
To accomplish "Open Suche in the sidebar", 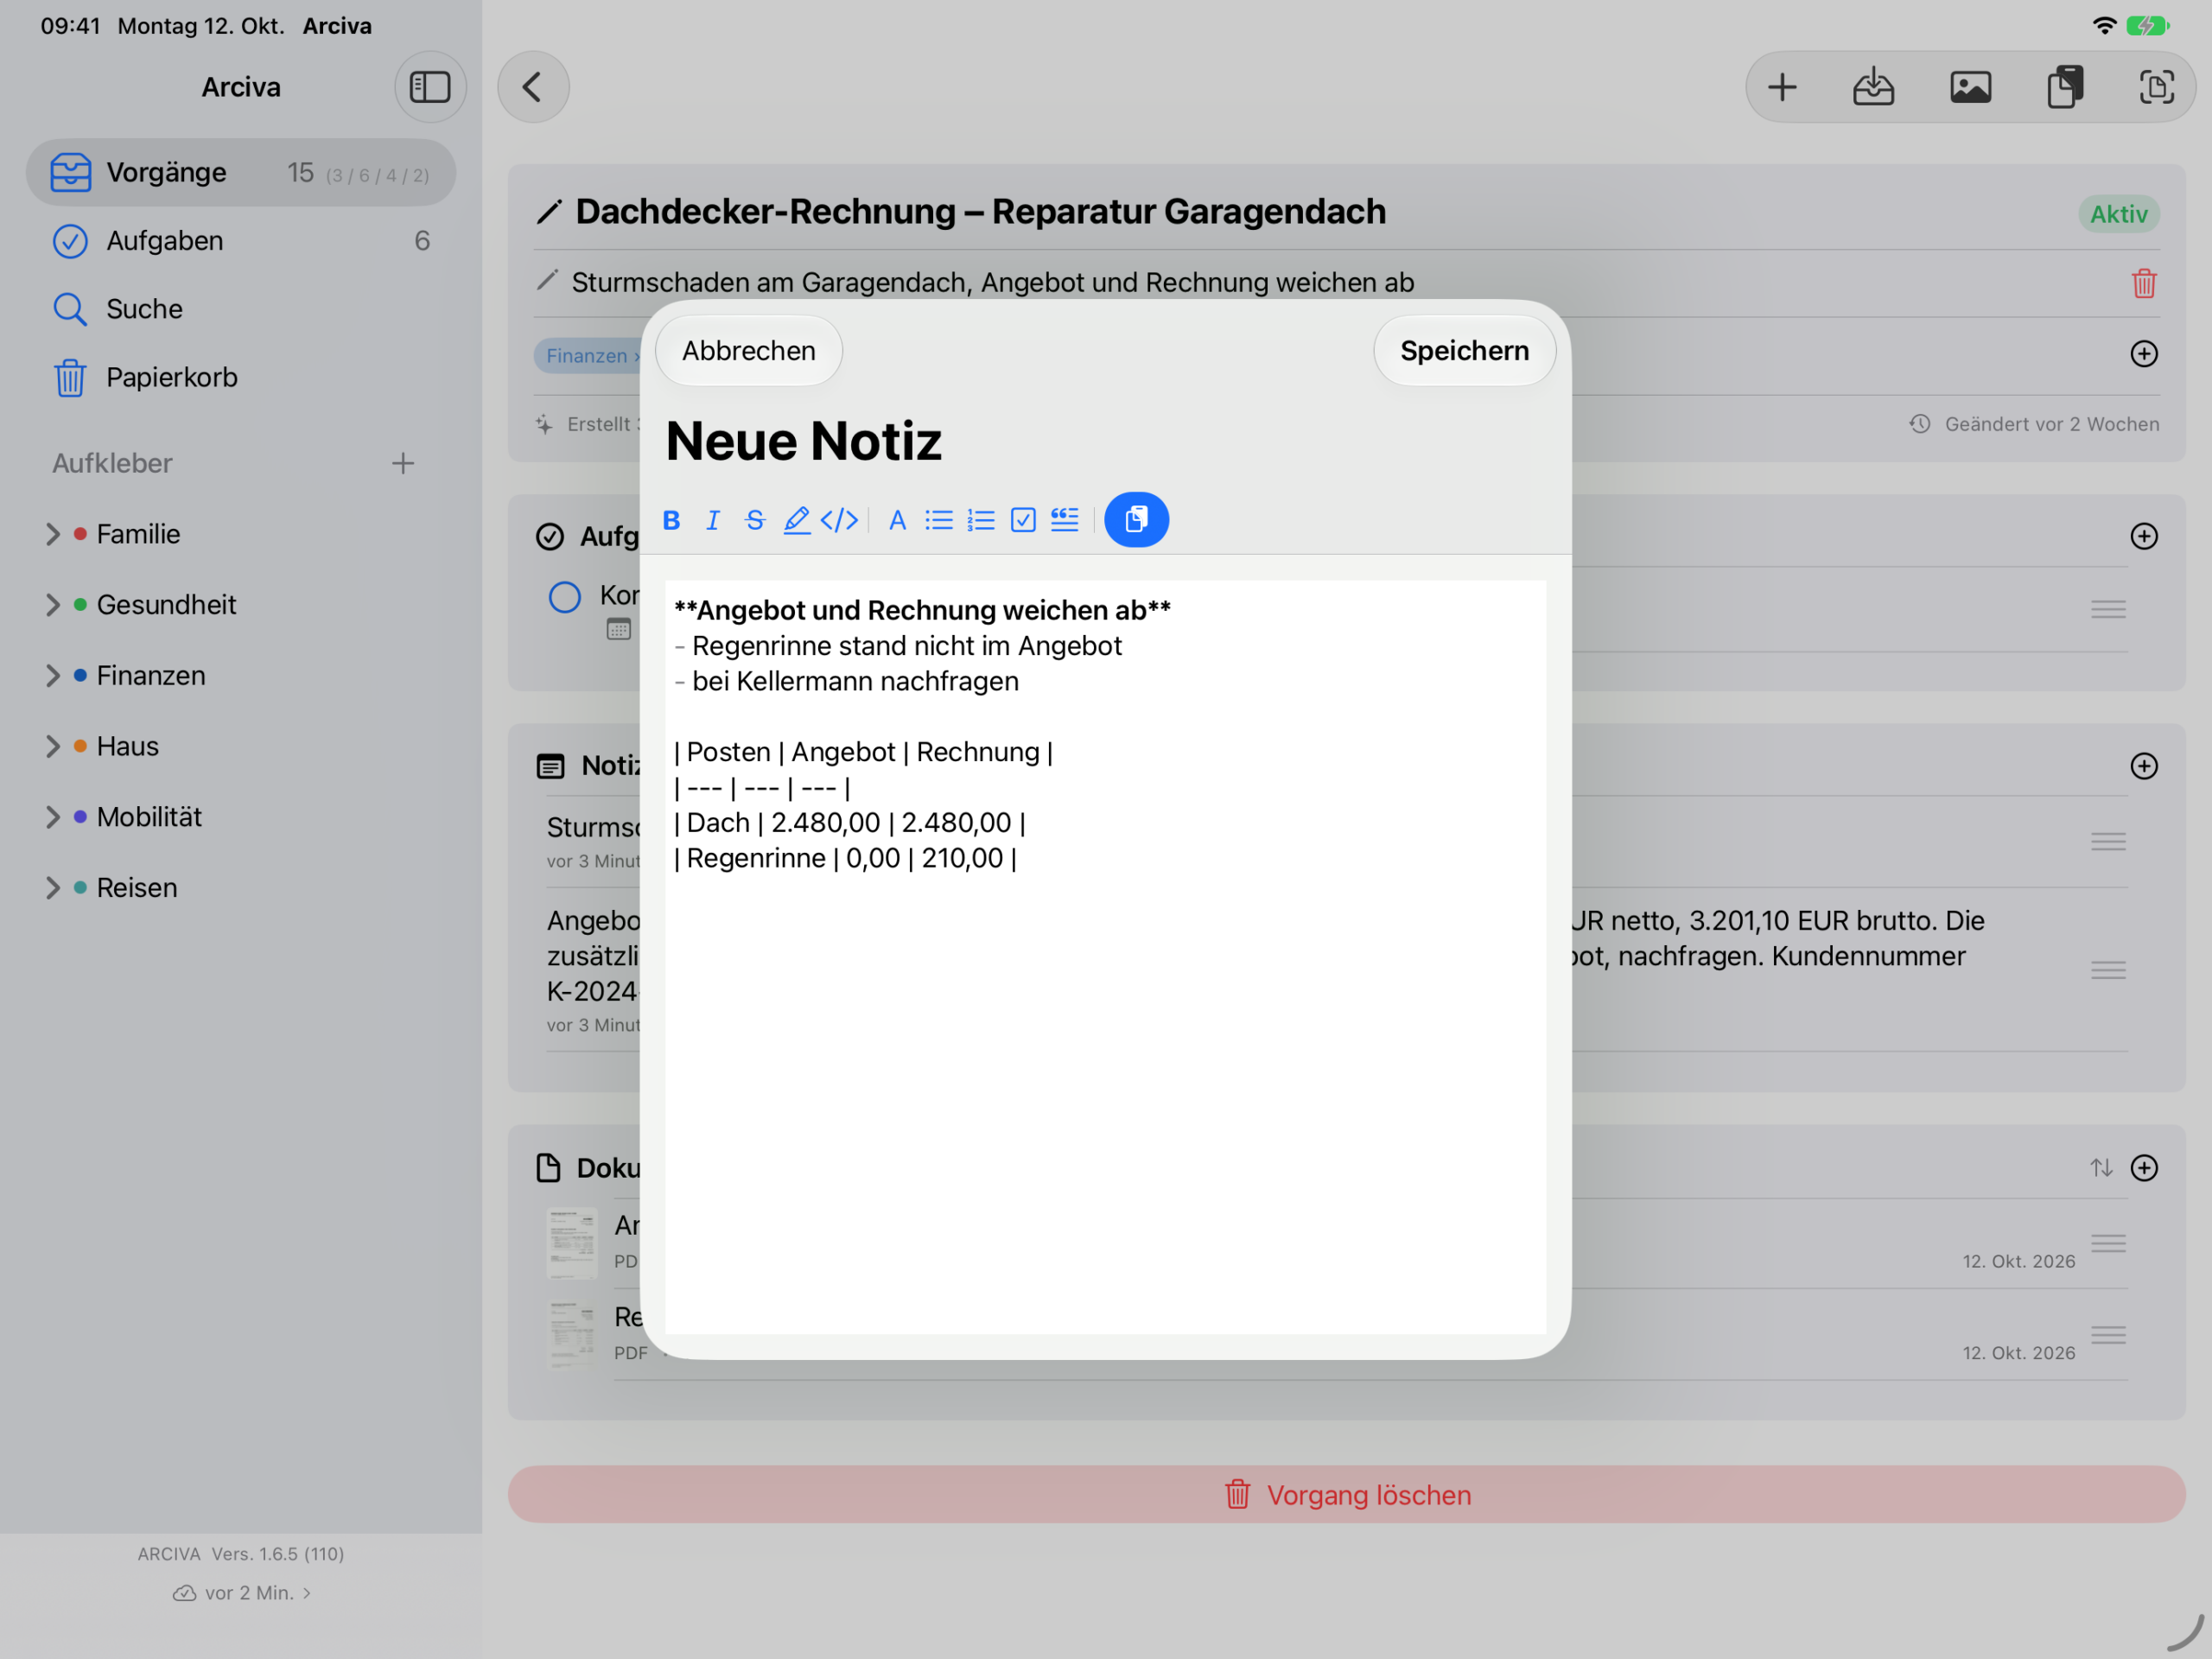I will (241, 309).
